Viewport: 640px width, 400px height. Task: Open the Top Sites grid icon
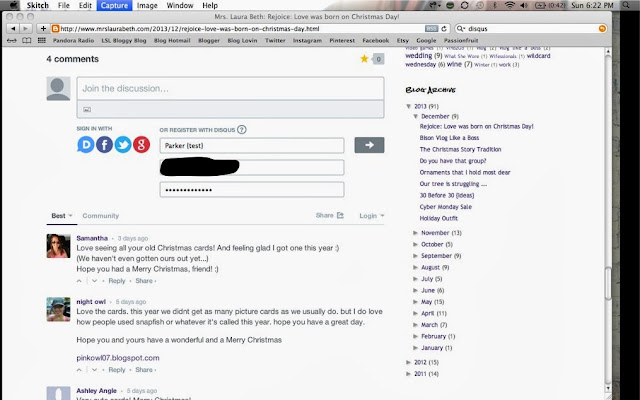(x=41, y=40)
